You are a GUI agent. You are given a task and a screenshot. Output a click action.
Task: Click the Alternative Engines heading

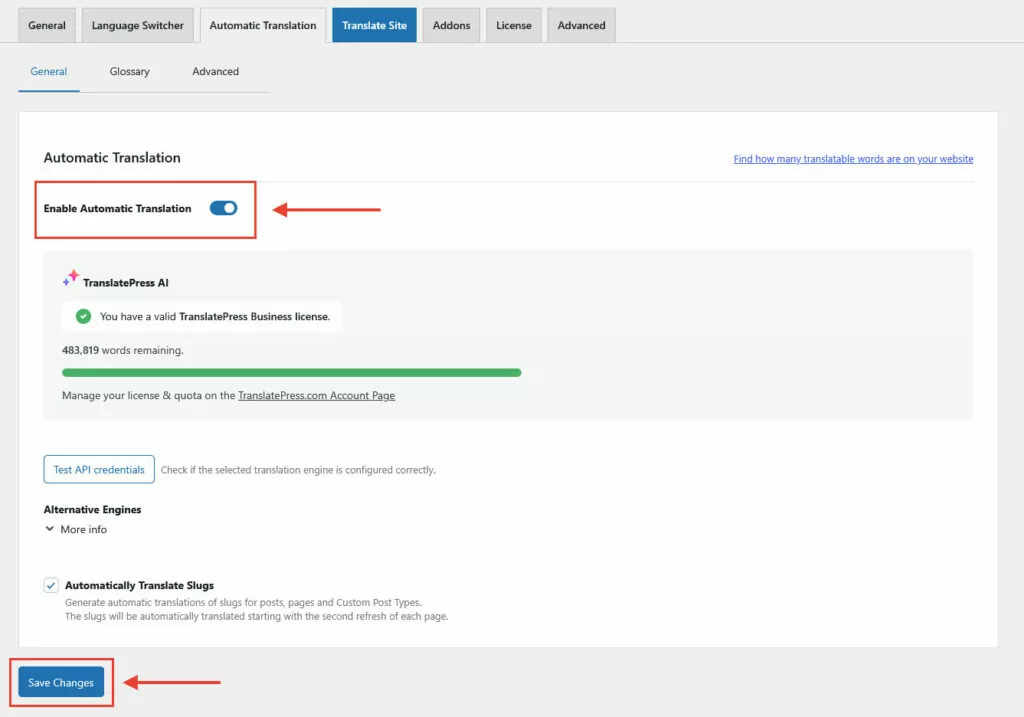coord(92,510)
